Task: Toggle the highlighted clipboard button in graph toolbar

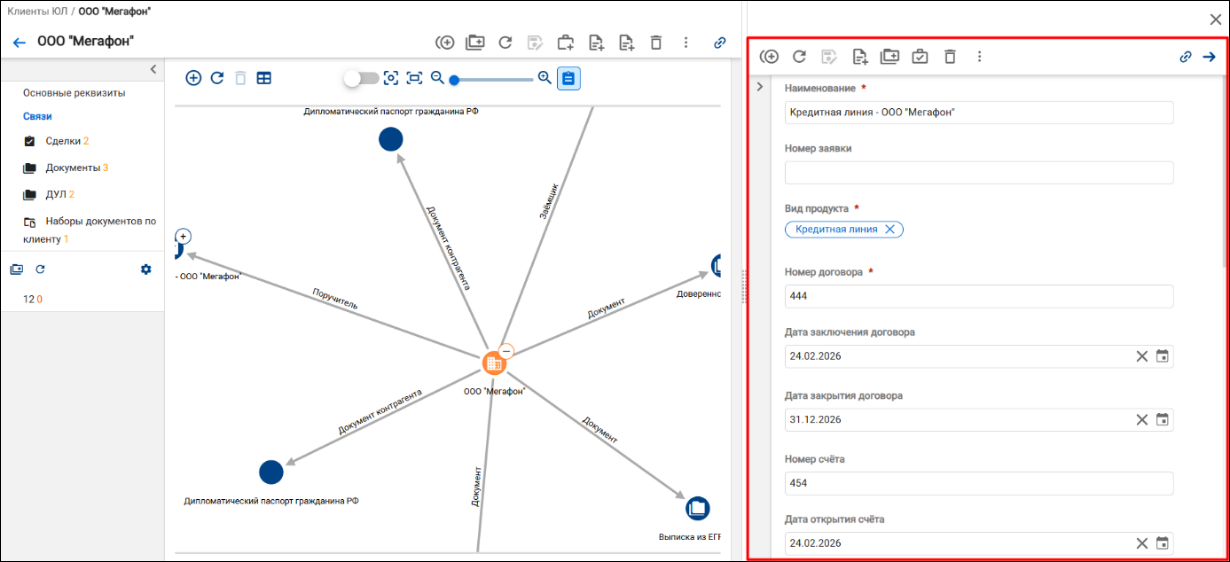Action: pyautogui.click(x=569, y=77)
